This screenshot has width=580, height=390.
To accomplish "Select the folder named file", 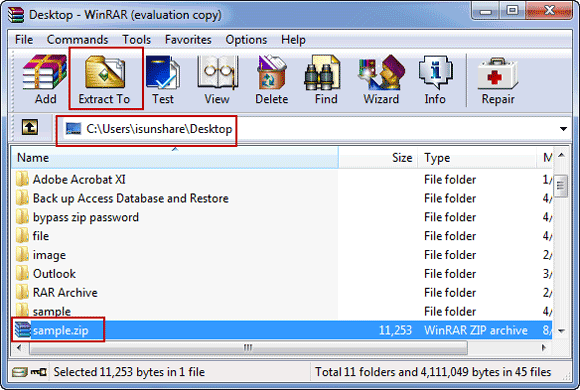I will point(41,236).
